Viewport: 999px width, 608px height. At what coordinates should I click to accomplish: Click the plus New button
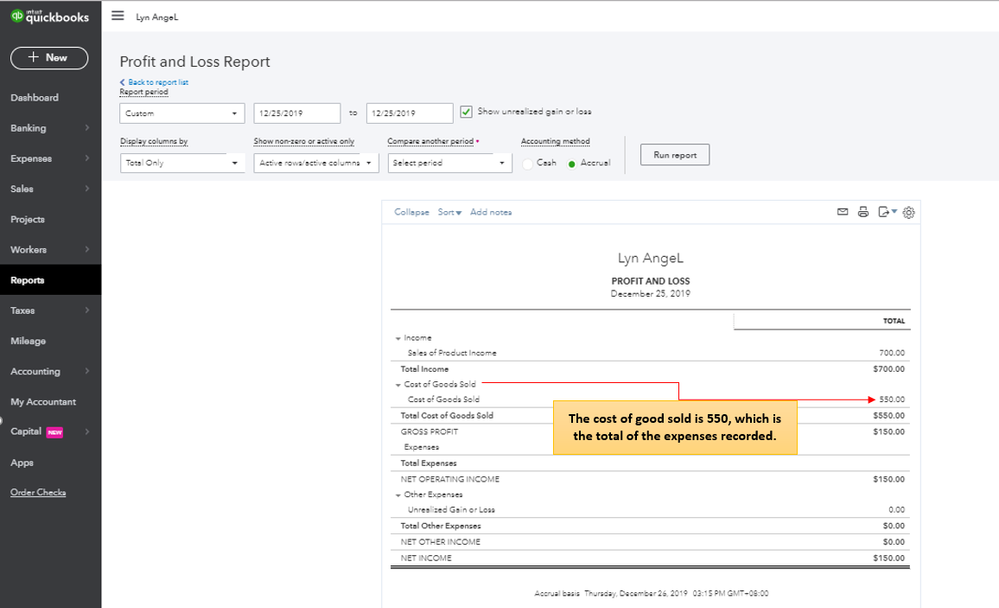click(x=49, y=58)
